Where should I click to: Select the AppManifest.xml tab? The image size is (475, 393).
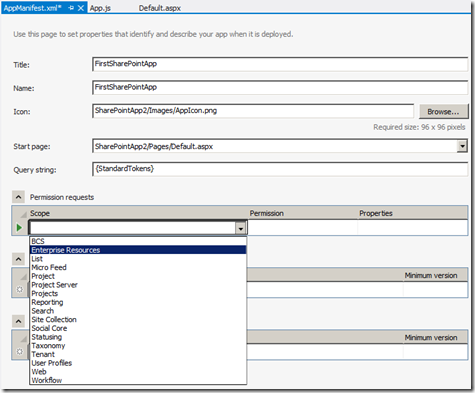click(x=33, y=8)
